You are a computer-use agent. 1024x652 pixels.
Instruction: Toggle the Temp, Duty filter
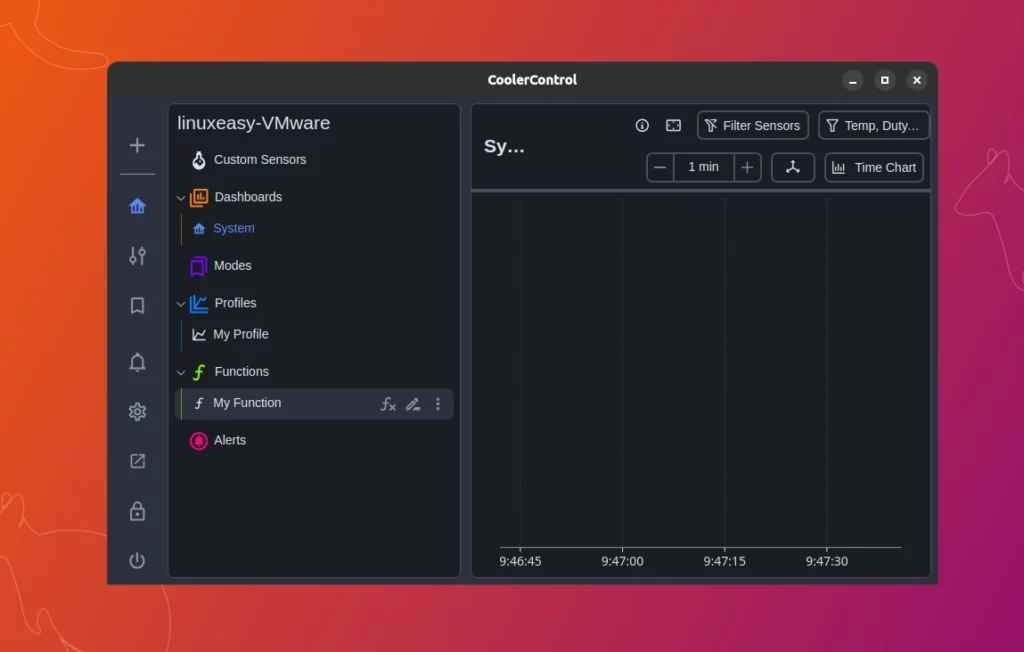(x=874, y=125)
